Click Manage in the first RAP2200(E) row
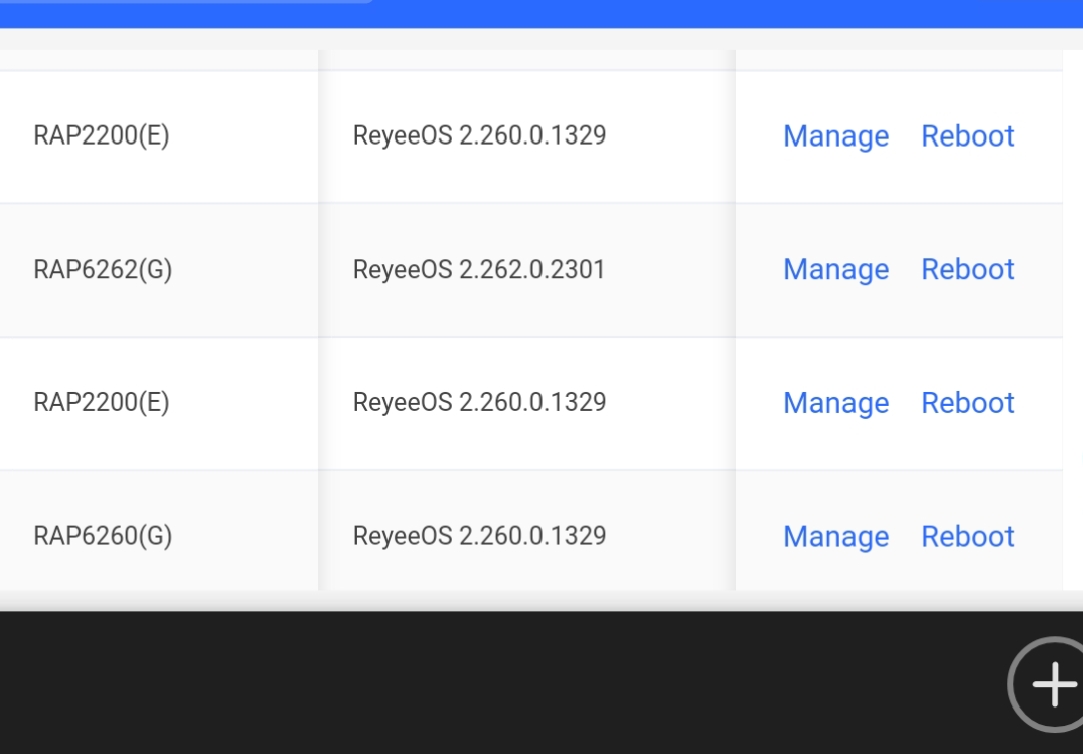The height and width of the screenshot is (754, 1083). [x=835, y=136]
